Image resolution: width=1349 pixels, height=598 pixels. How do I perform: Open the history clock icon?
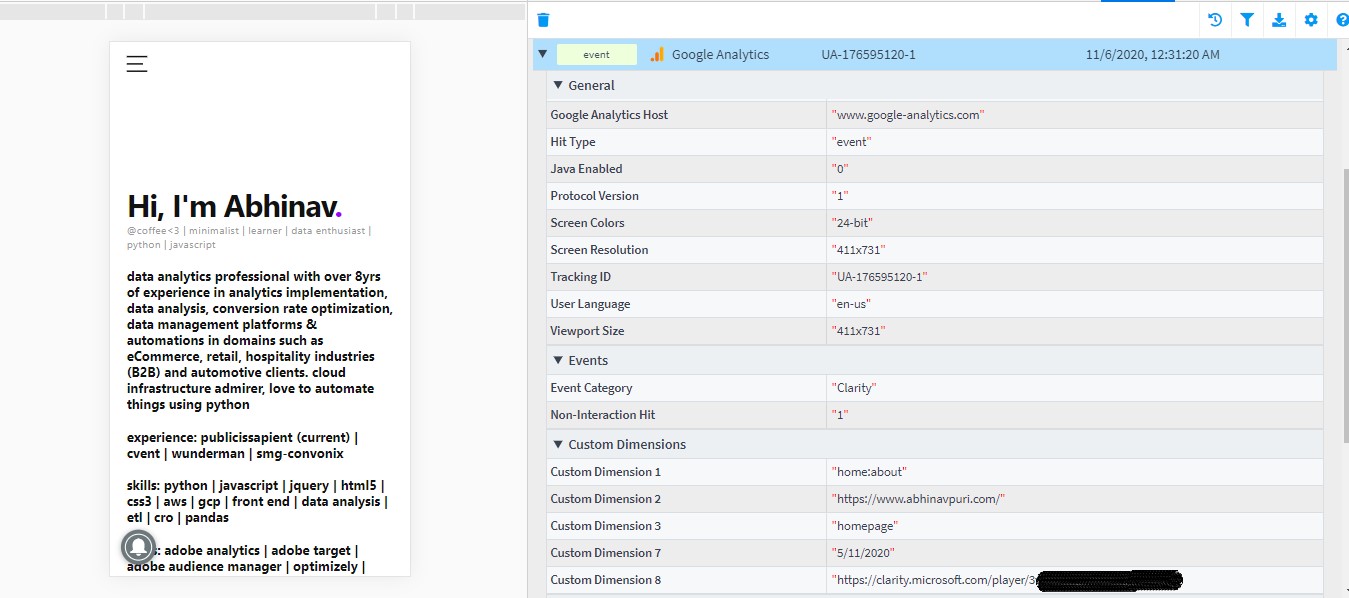1215,20
